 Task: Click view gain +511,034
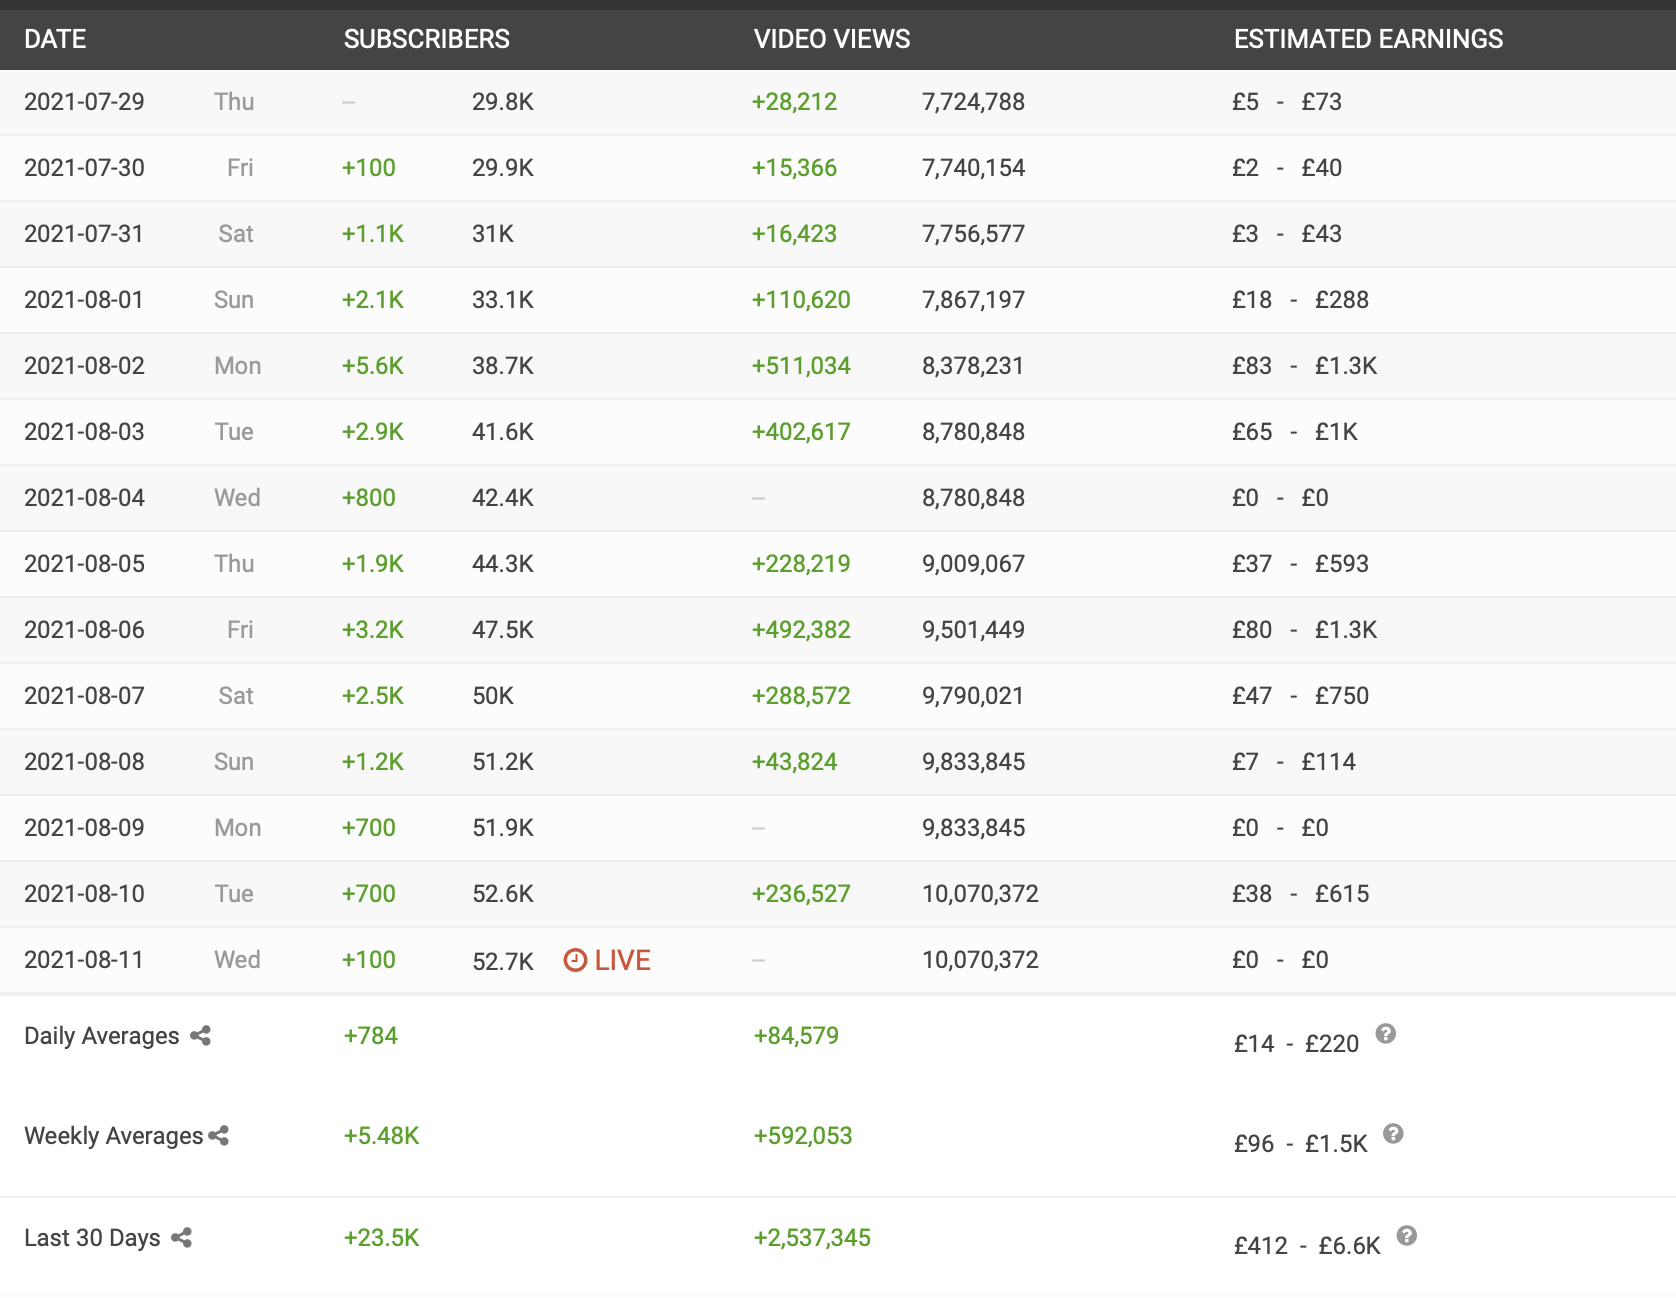[x=801, y=366]
